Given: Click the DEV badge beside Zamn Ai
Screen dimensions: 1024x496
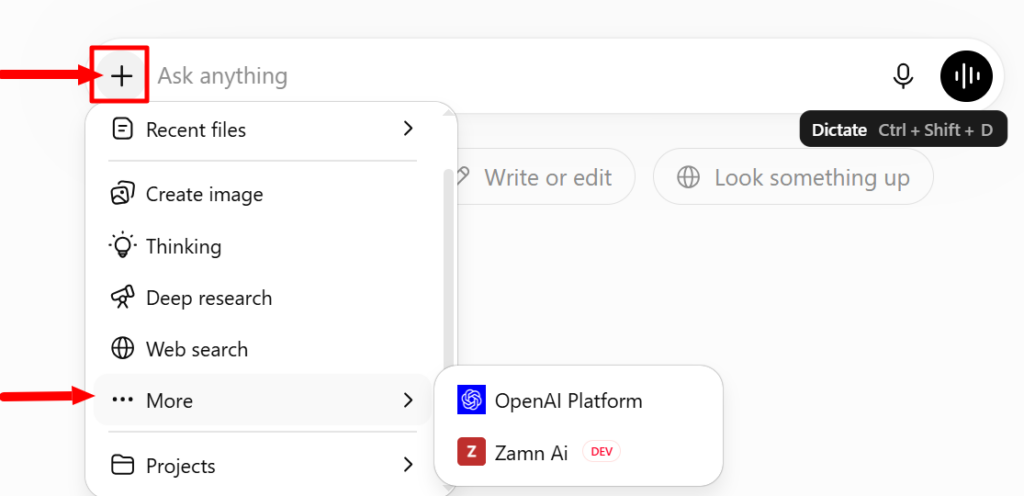Looking at the screenshot, I should click(x=601, y=452).
